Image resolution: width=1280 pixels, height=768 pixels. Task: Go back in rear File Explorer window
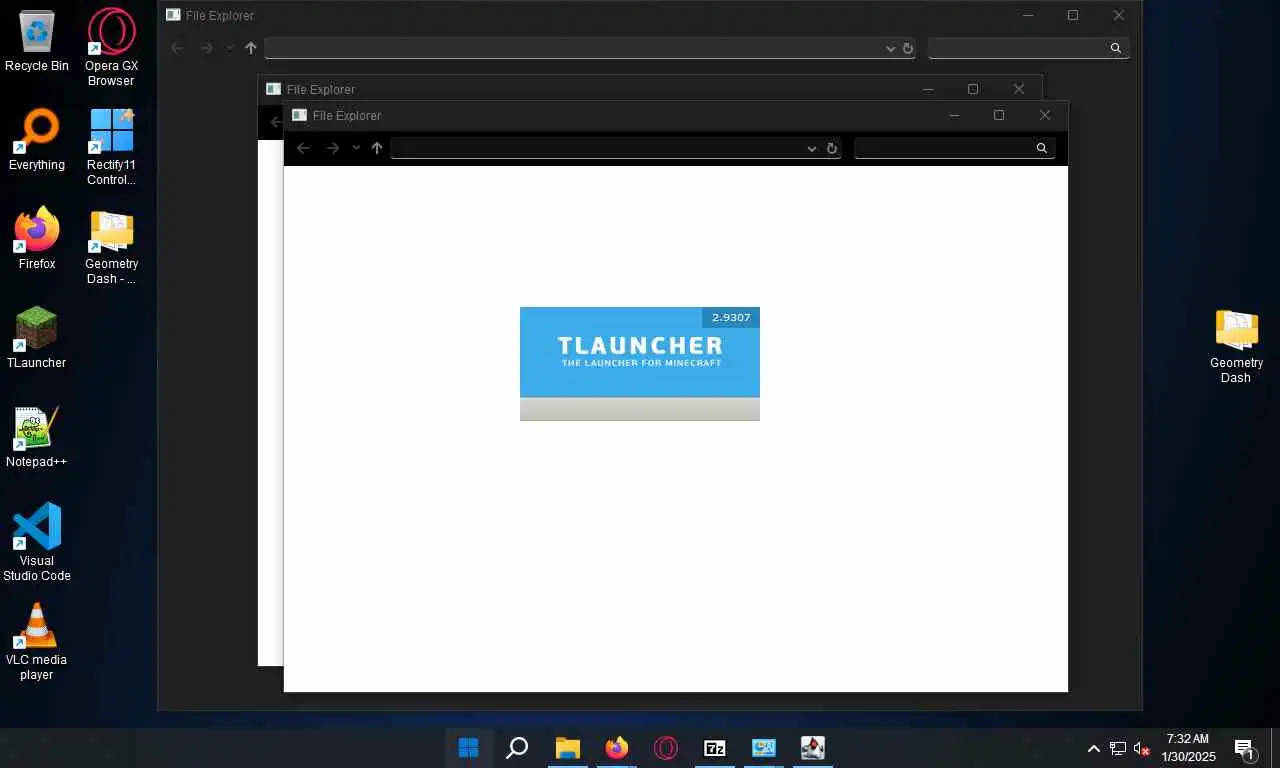[x=177, y=48]
